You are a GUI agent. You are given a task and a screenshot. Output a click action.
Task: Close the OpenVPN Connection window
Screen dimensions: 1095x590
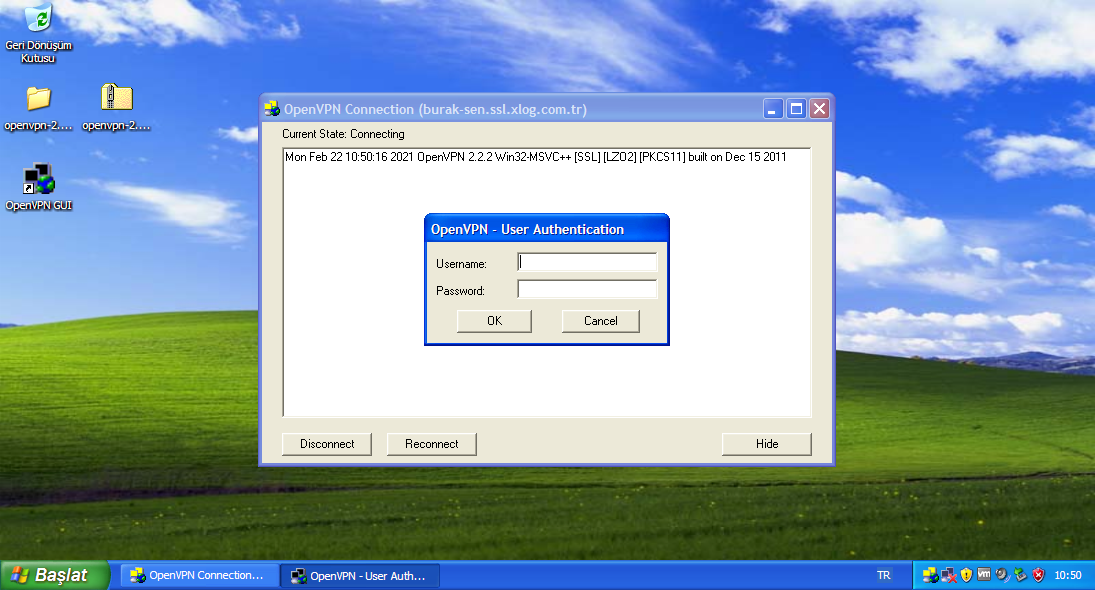[x=820, y=109]
